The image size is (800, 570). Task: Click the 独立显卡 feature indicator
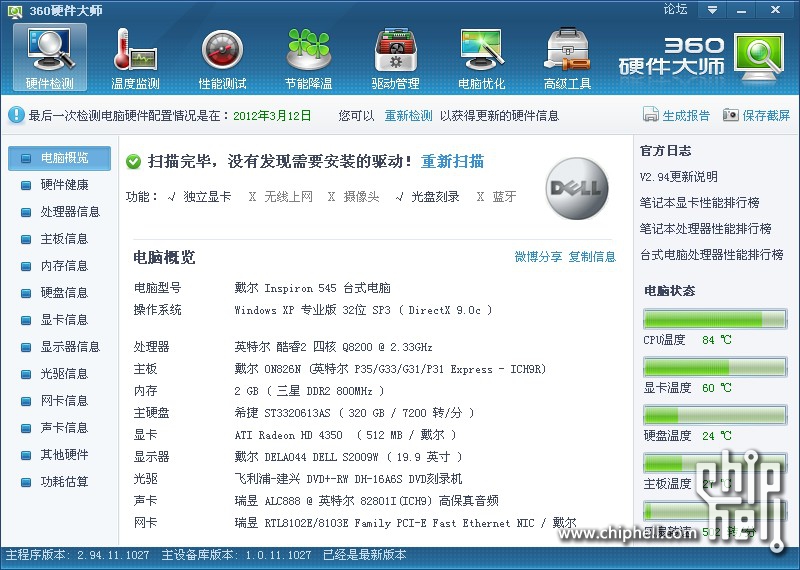tap(199, 196)
